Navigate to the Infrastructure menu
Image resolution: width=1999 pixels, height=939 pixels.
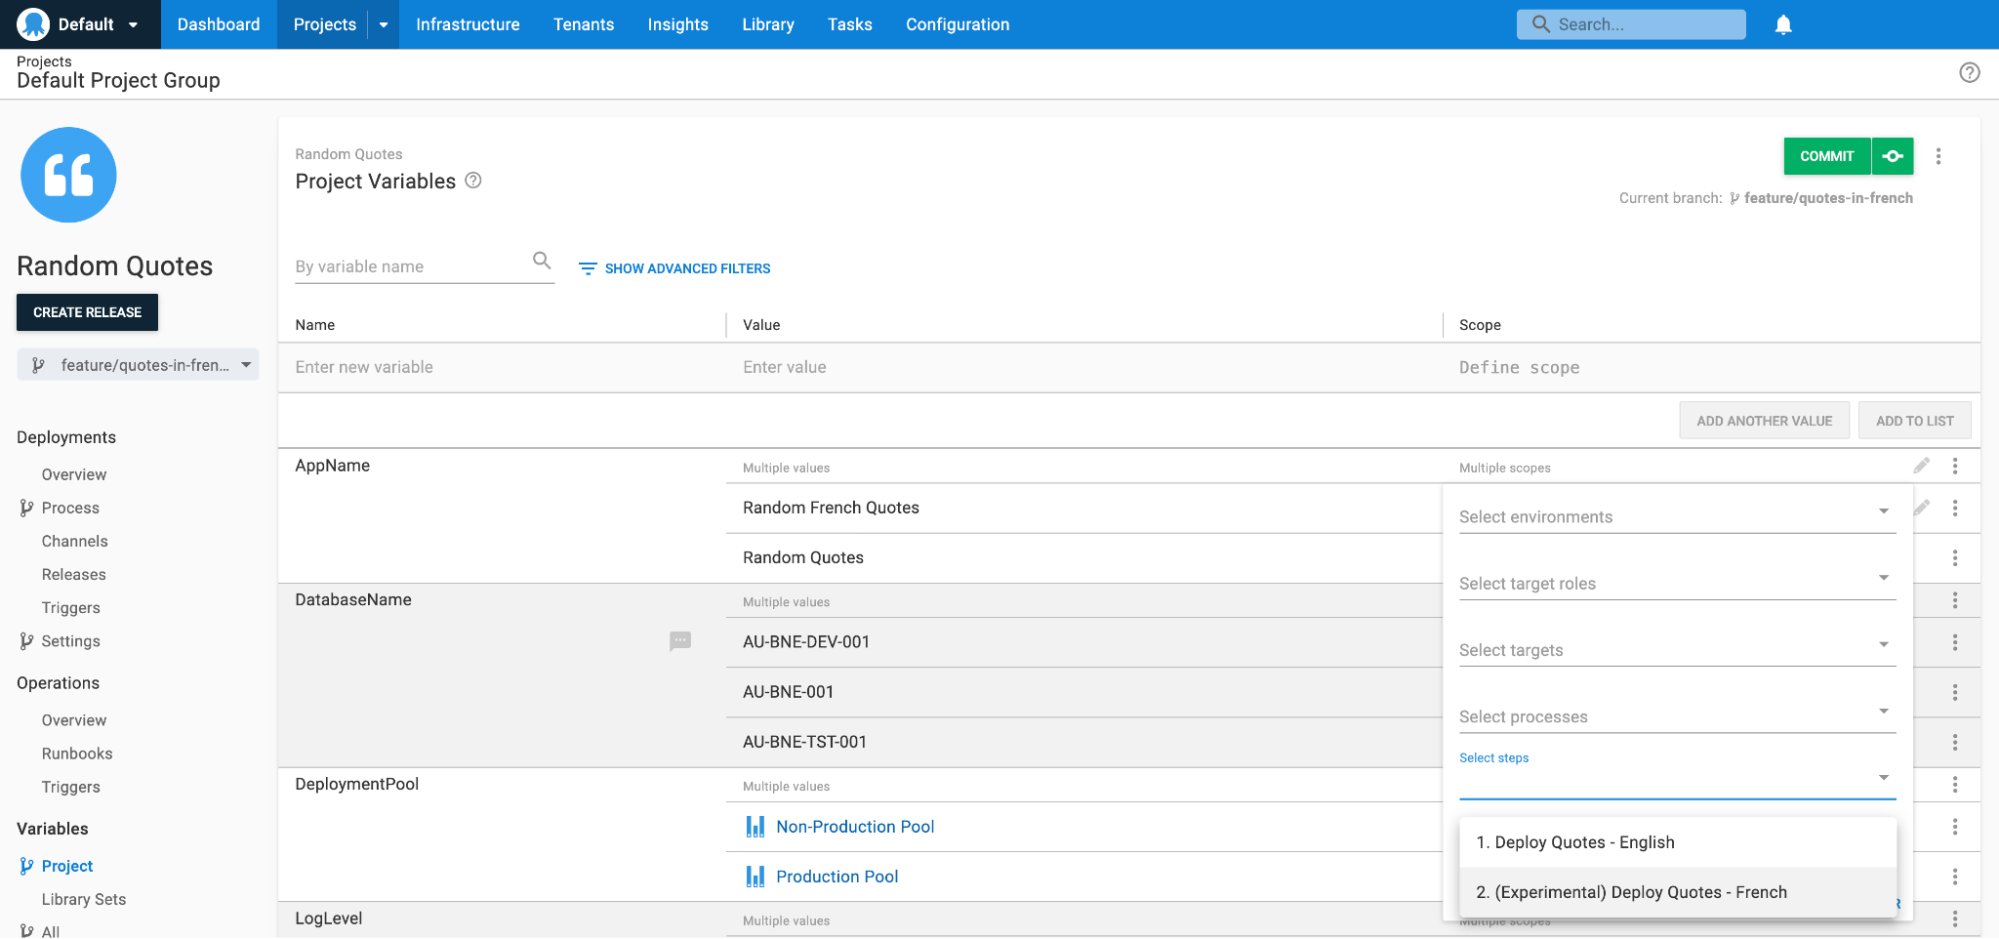[x=467, y=24]
